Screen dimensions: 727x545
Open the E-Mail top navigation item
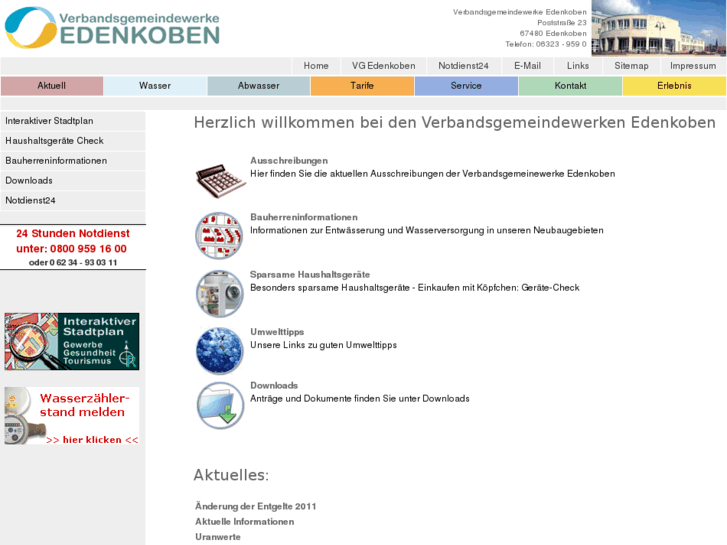tap(528, 66)
